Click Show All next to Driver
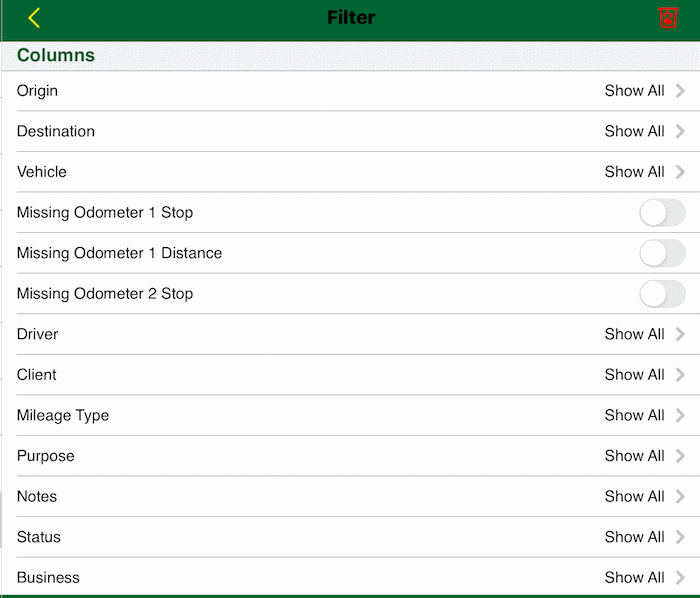This screenshot has height=598, width=700. 634,334
